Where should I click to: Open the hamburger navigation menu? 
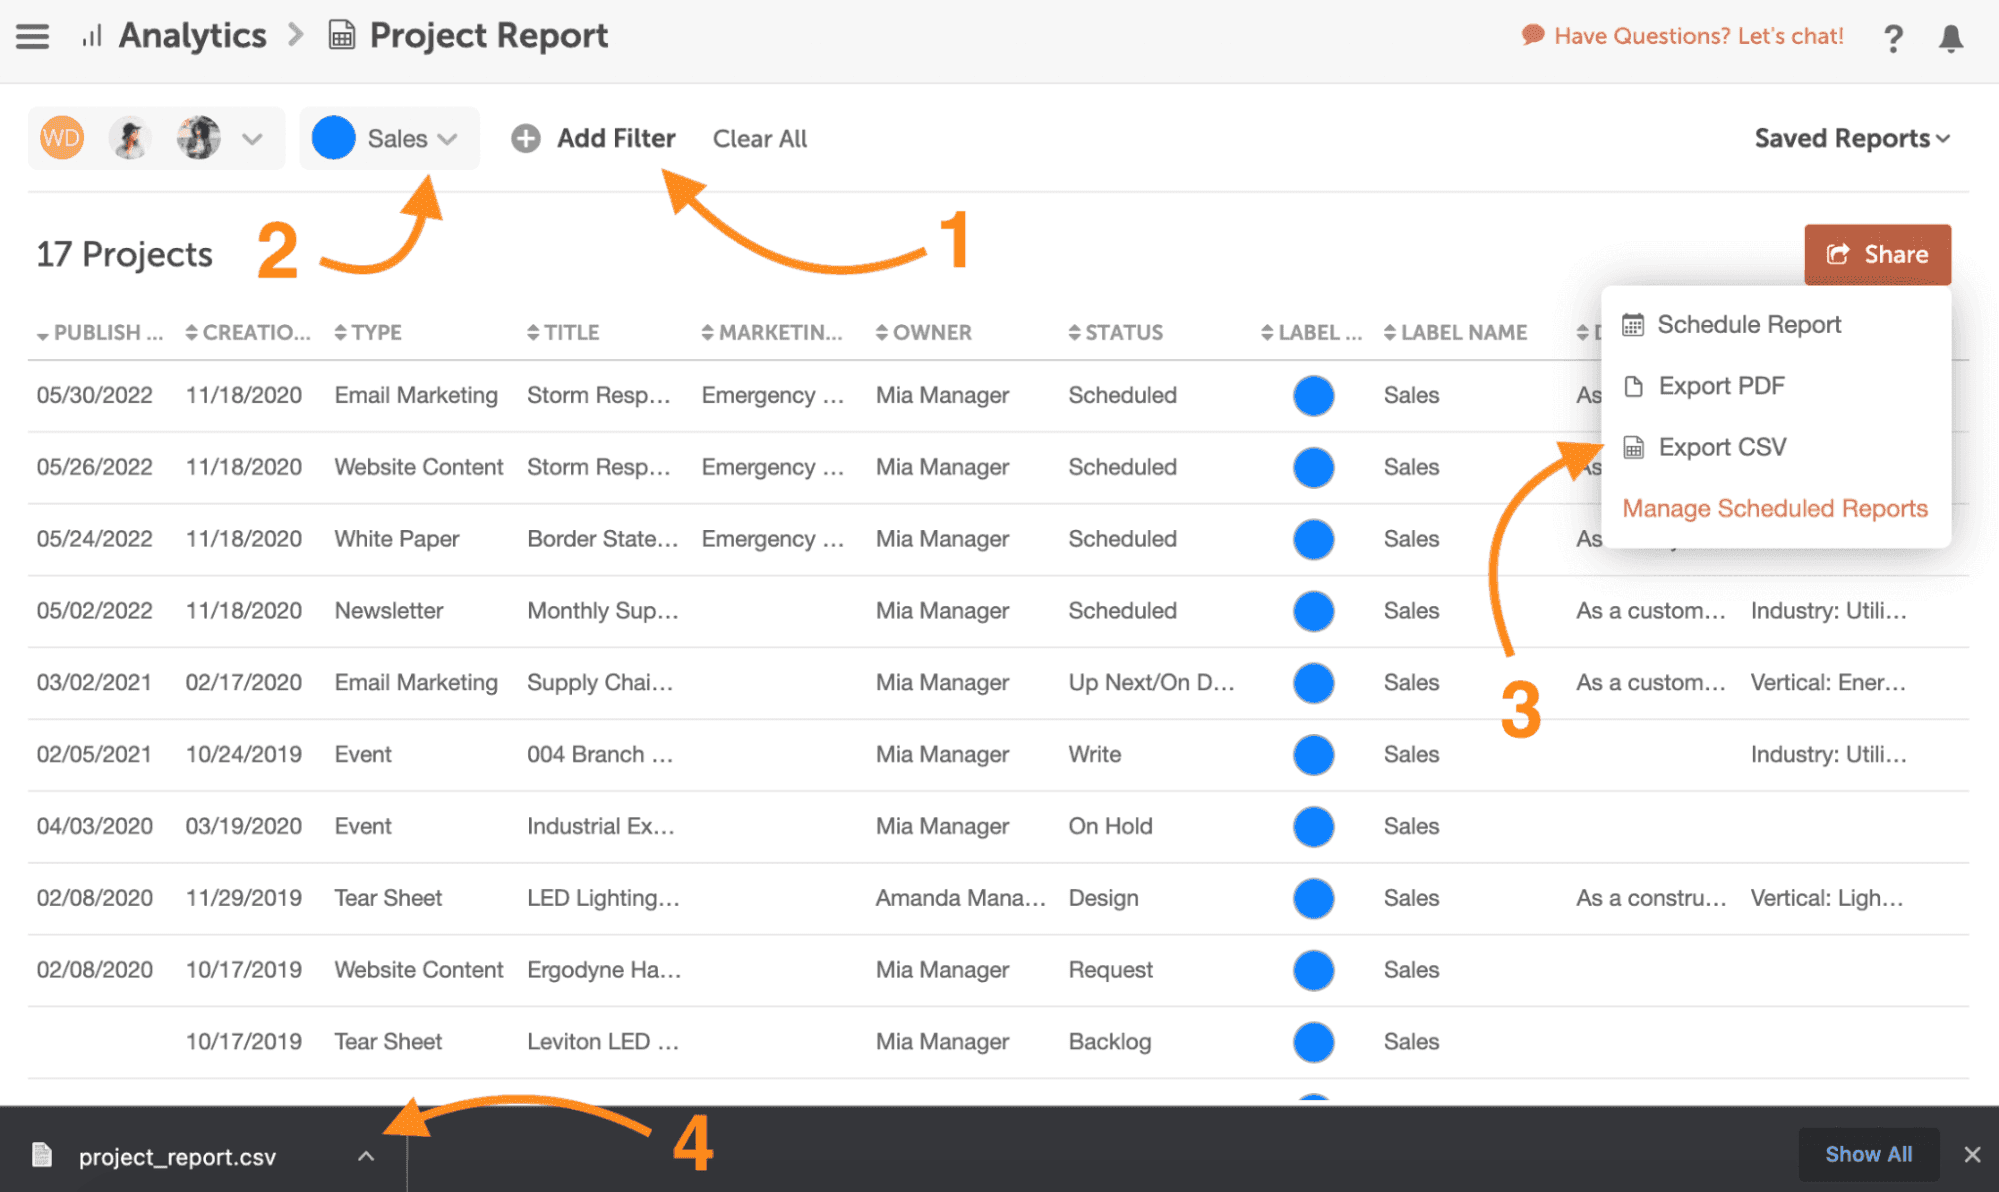(33, 36)
